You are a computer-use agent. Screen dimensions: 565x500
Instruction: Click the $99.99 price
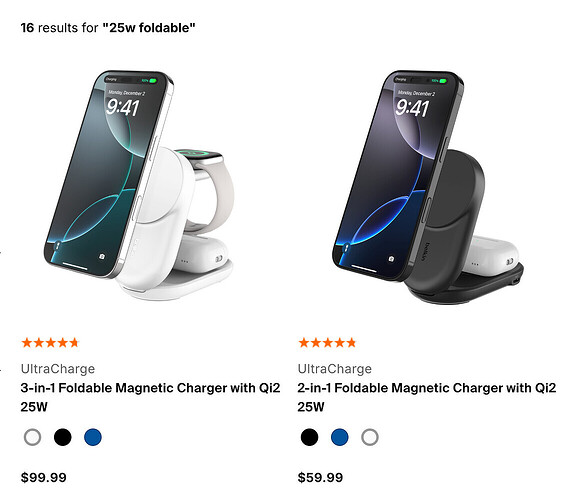click(x=44, y=478)
